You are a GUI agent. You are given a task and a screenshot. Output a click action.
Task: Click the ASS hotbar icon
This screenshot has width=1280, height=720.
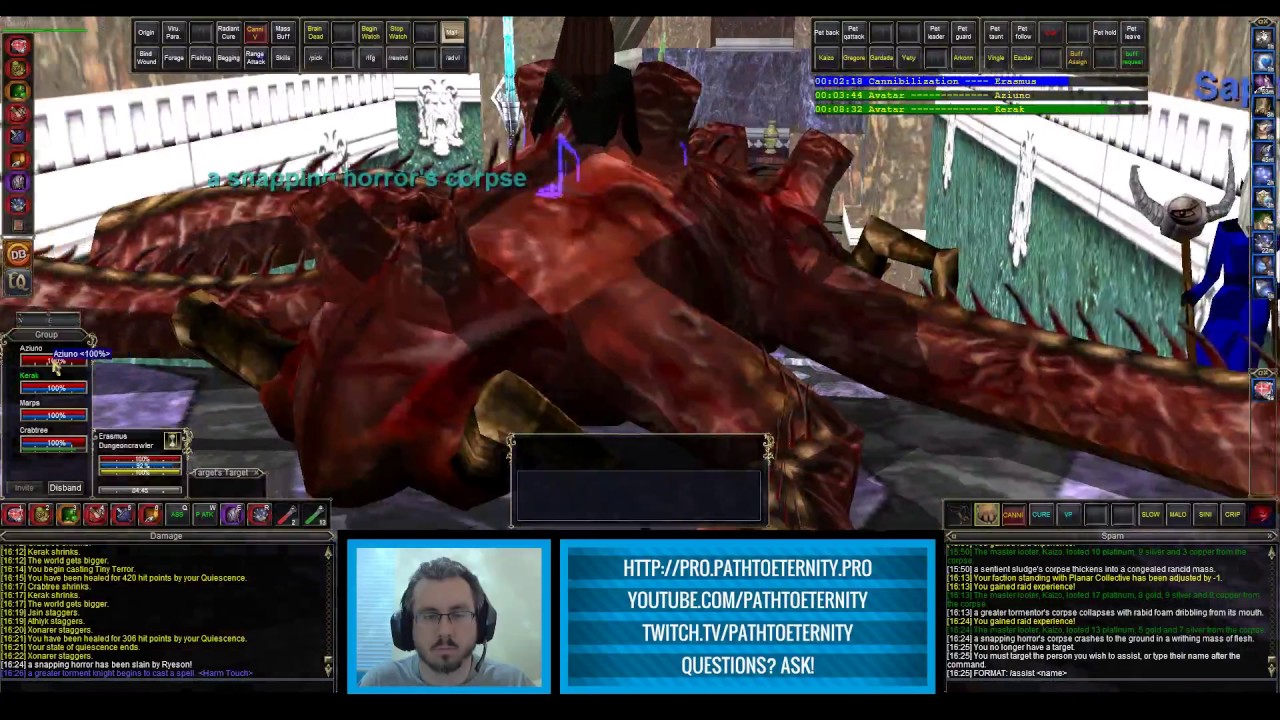[x=177, y=515]
